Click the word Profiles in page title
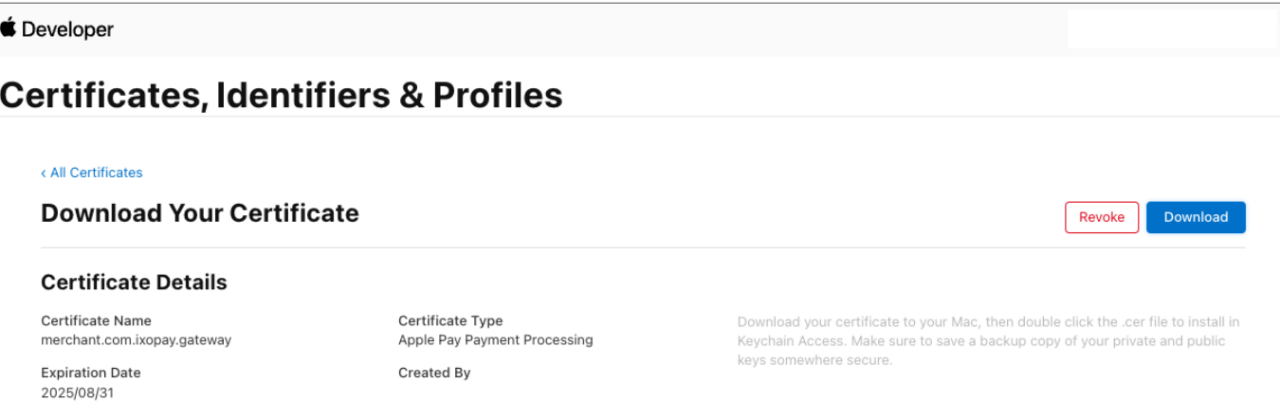The width and height of the screenshot is (1280, 402). [497, 95]
